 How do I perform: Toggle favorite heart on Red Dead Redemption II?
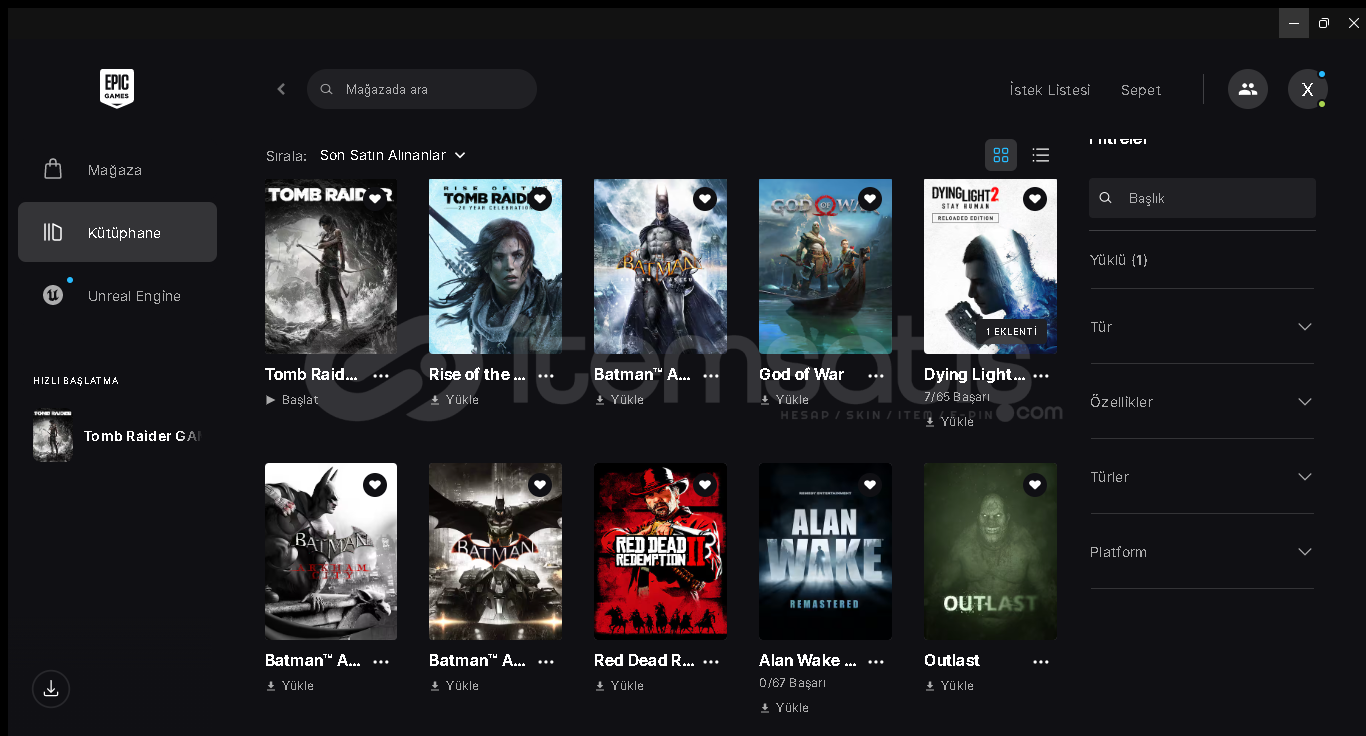(x=705, y=485)
